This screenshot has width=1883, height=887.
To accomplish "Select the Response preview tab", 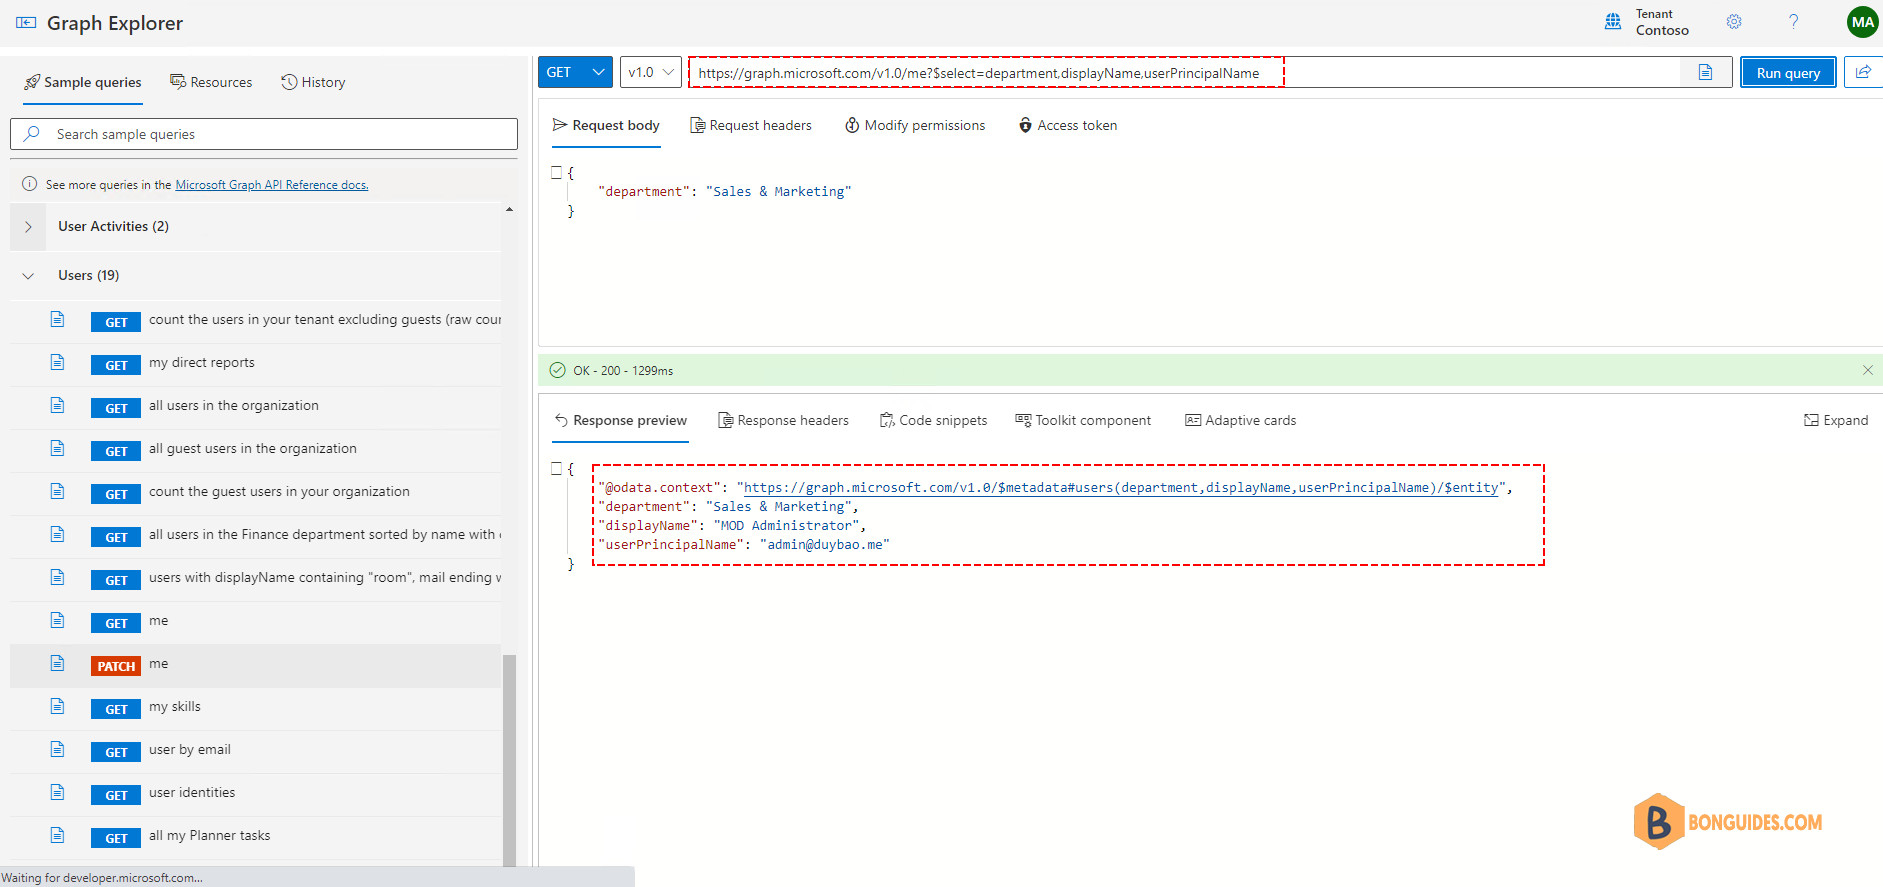I will pyautogui.click(x=621, y=420).
